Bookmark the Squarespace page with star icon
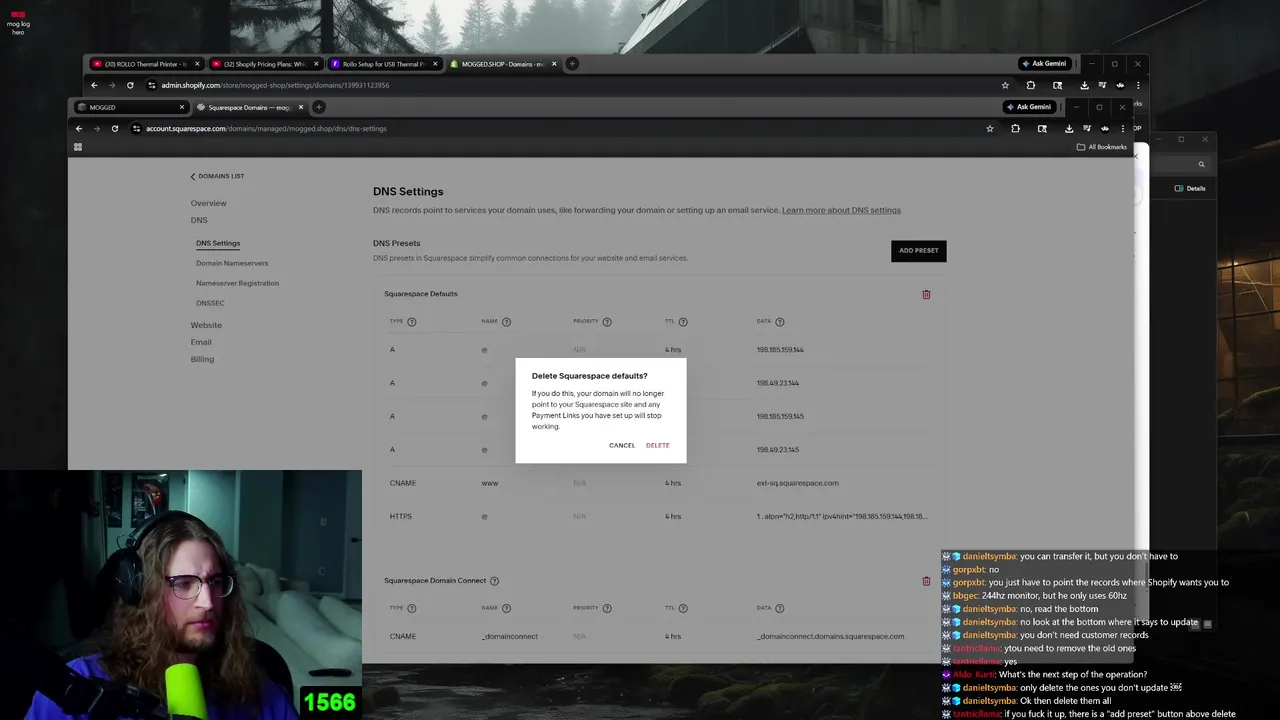Screen dimensions: 1280x720 click(x=990, y=128)
